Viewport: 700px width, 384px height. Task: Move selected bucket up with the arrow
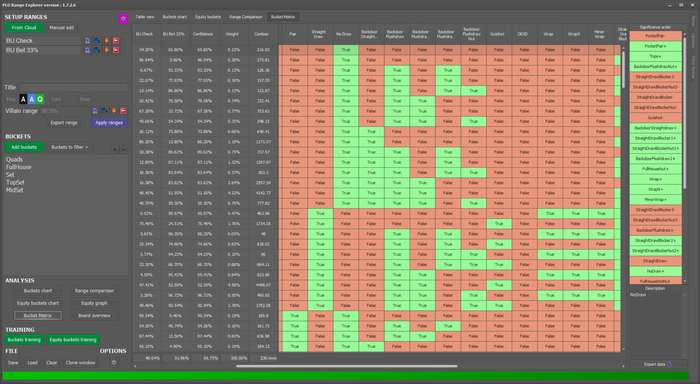pos(115,150)
